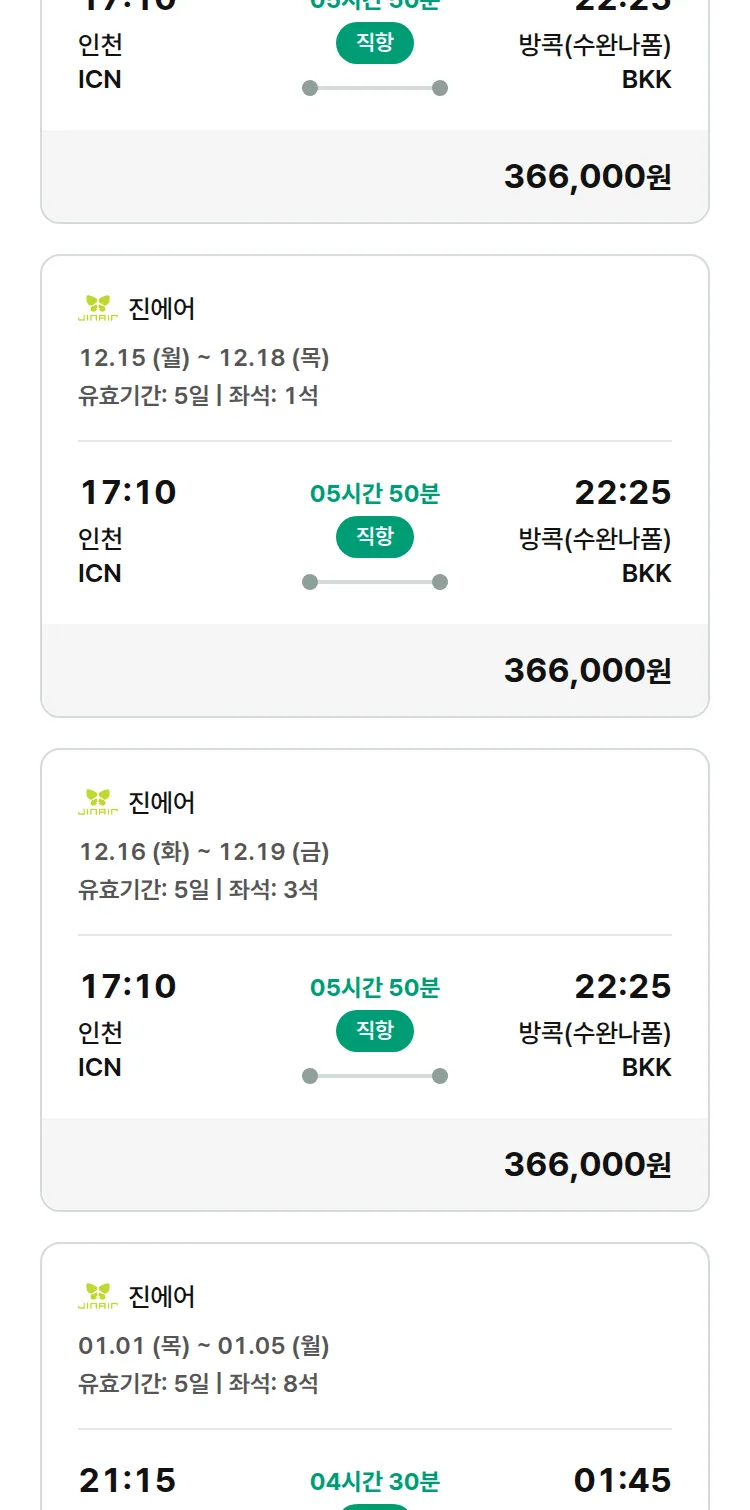Click route line graphic on 12.15 flight
Viewport: 750px width, 1510px height.
375,582
